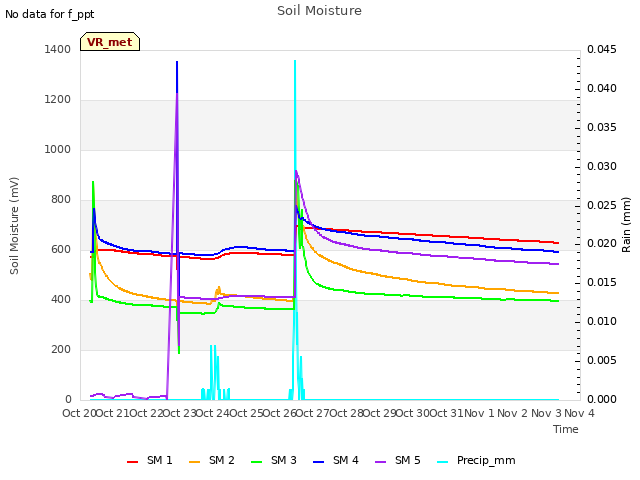Click the orange SM 2 legend swatch
The width and height of the screenshot is (640, 480).
tap(195, 462)
